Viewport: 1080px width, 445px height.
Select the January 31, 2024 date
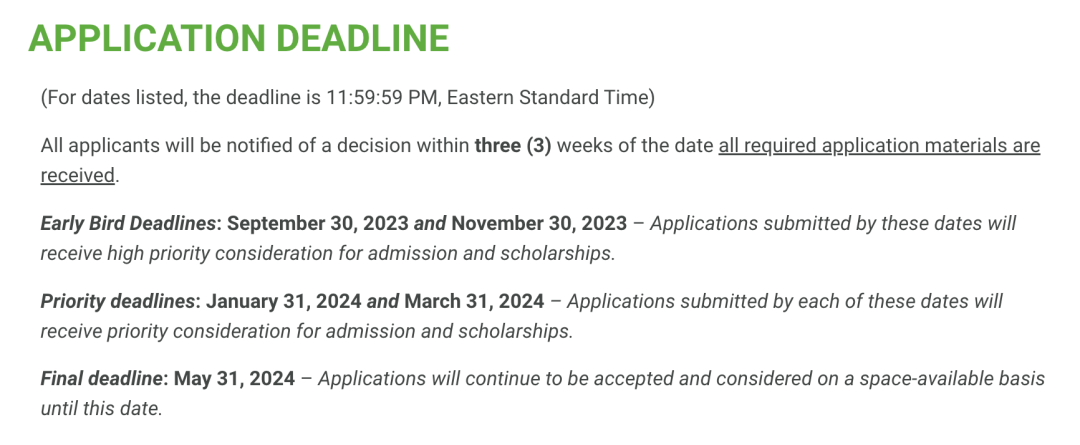284,302
